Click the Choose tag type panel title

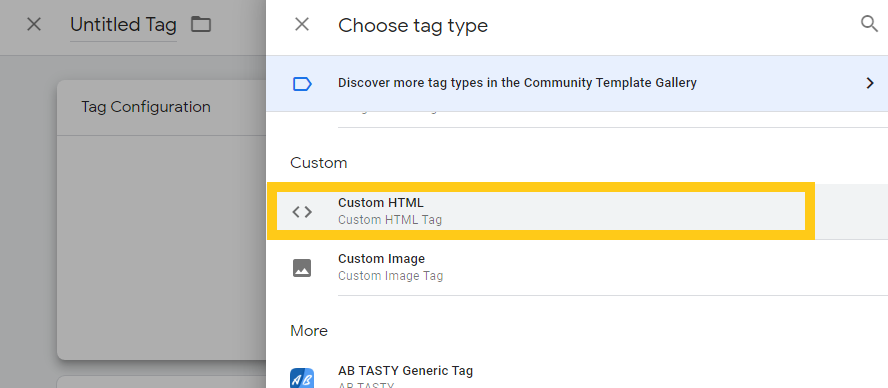pyautogui.click(x=413, y=25)
